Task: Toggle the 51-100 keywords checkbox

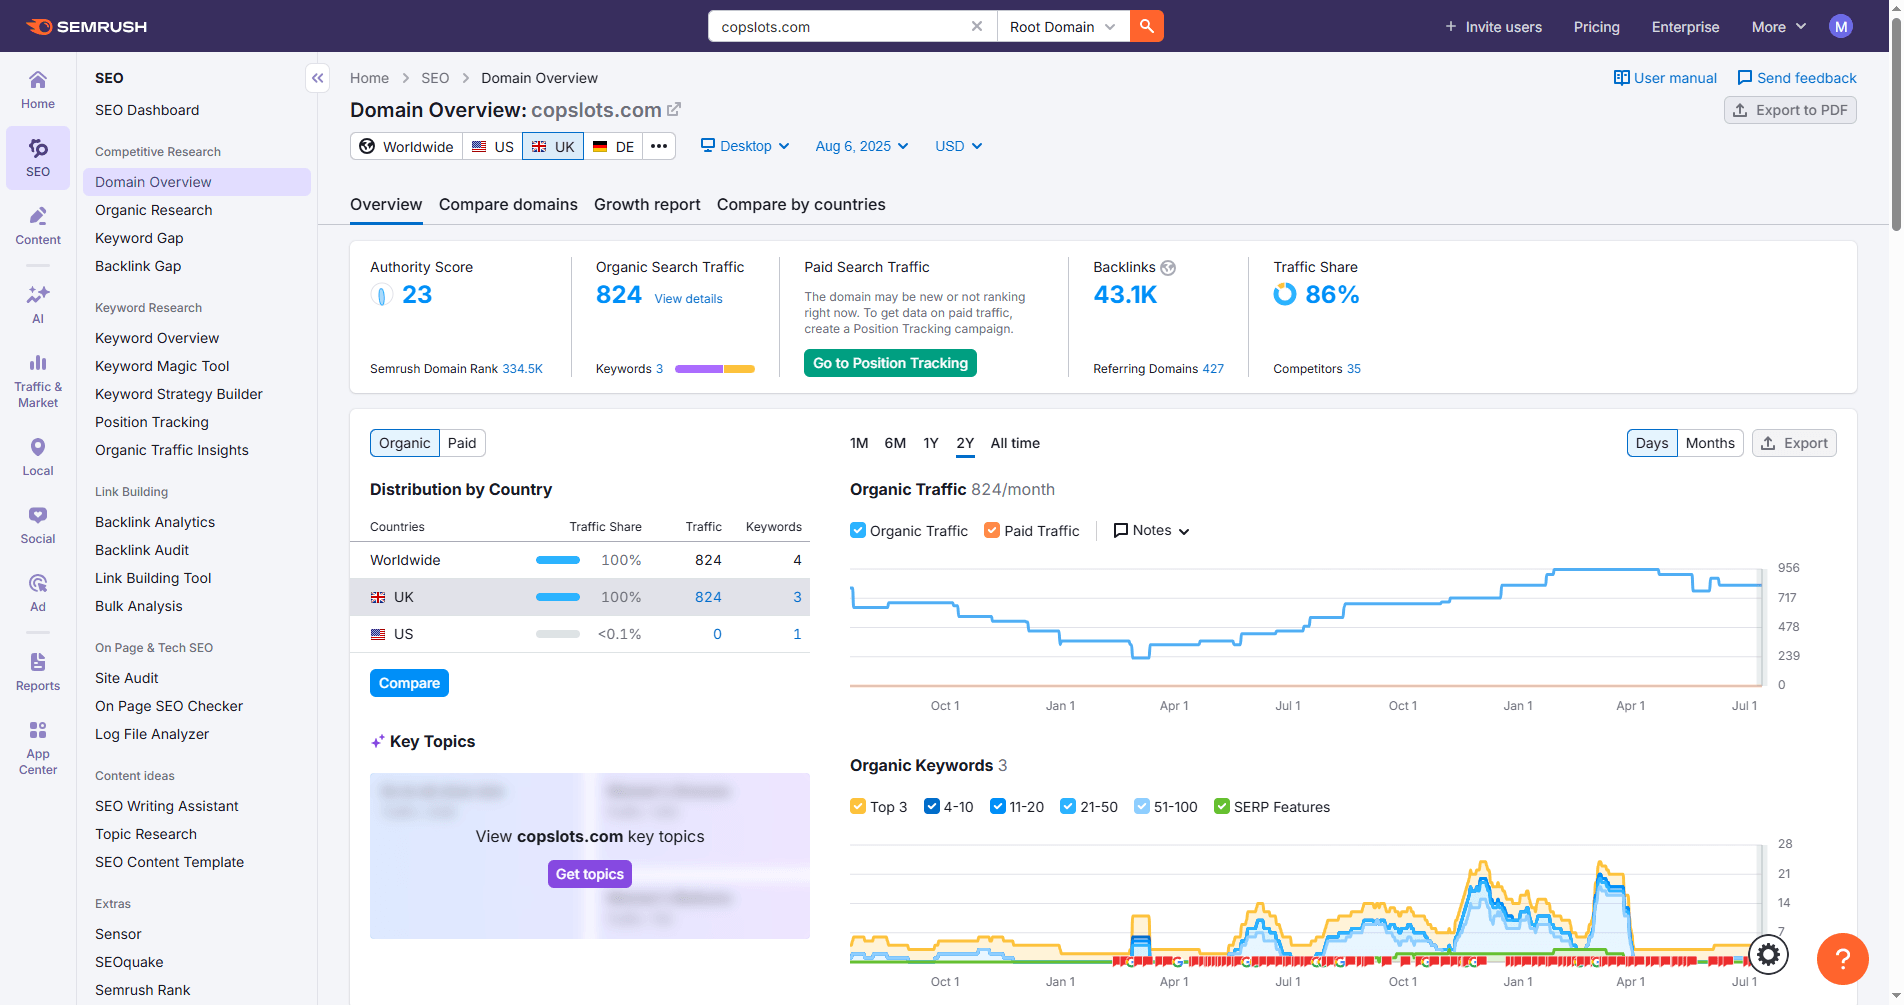Action: click(1142, 806)
